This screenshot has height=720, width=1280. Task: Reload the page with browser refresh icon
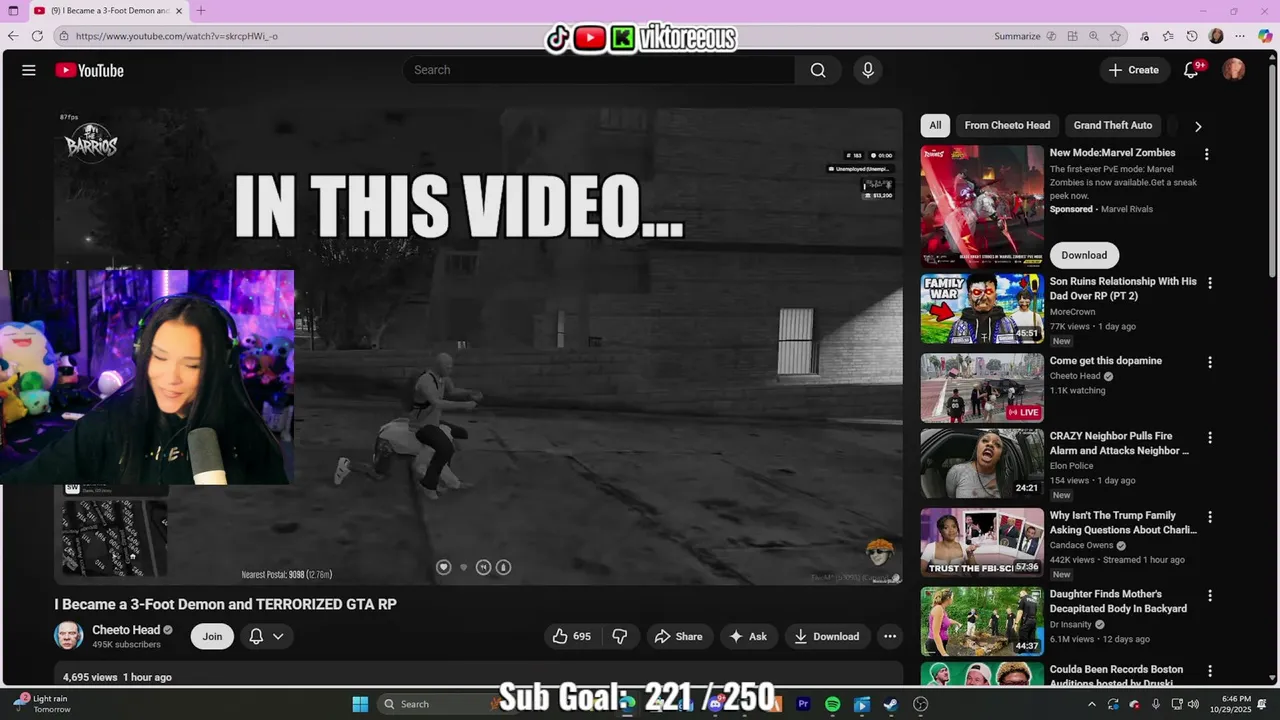pos(37,36)
